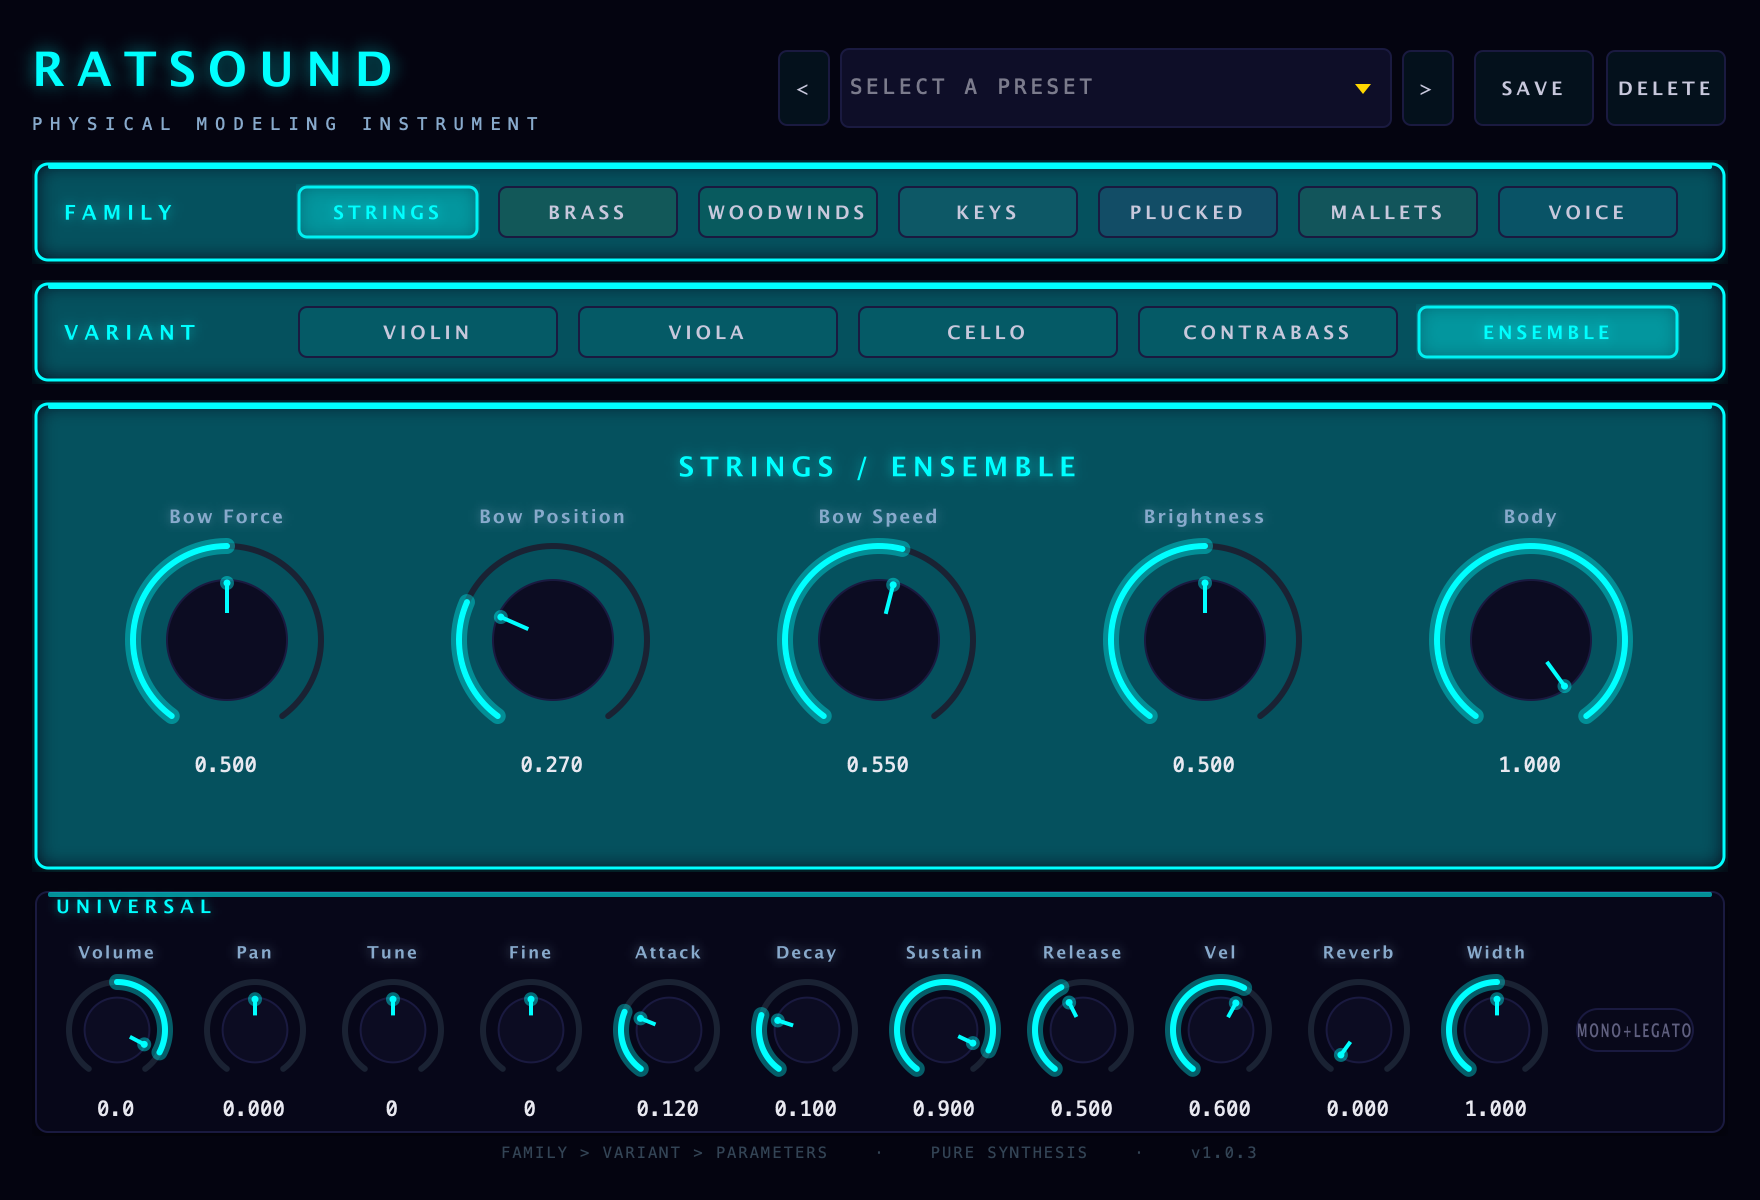Switch to the Woodwinds family
Viewport: 1760px width, 1200px height.
click(788, 212)
